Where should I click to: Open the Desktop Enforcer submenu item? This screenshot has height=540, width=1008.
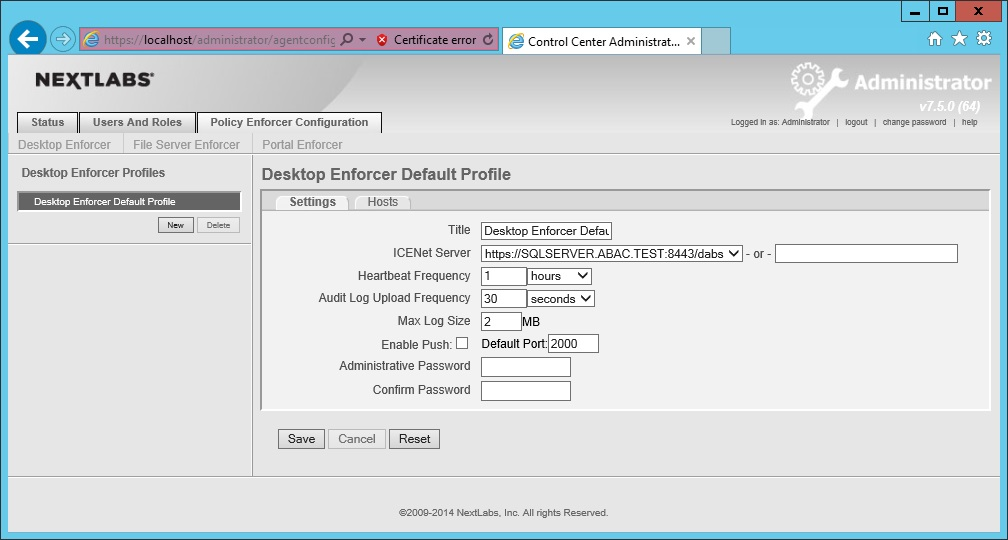(x=64, y=145)
